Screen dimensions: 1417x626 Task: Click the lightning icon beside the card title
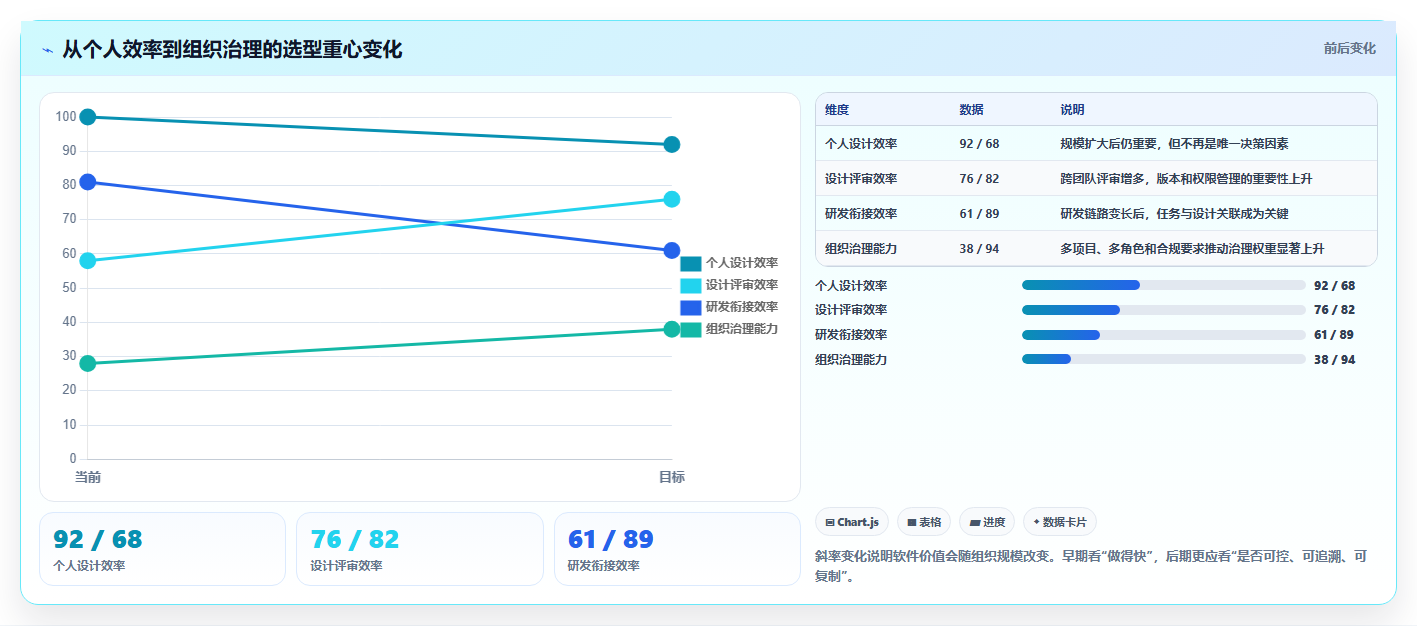click(x=47, y=50)
